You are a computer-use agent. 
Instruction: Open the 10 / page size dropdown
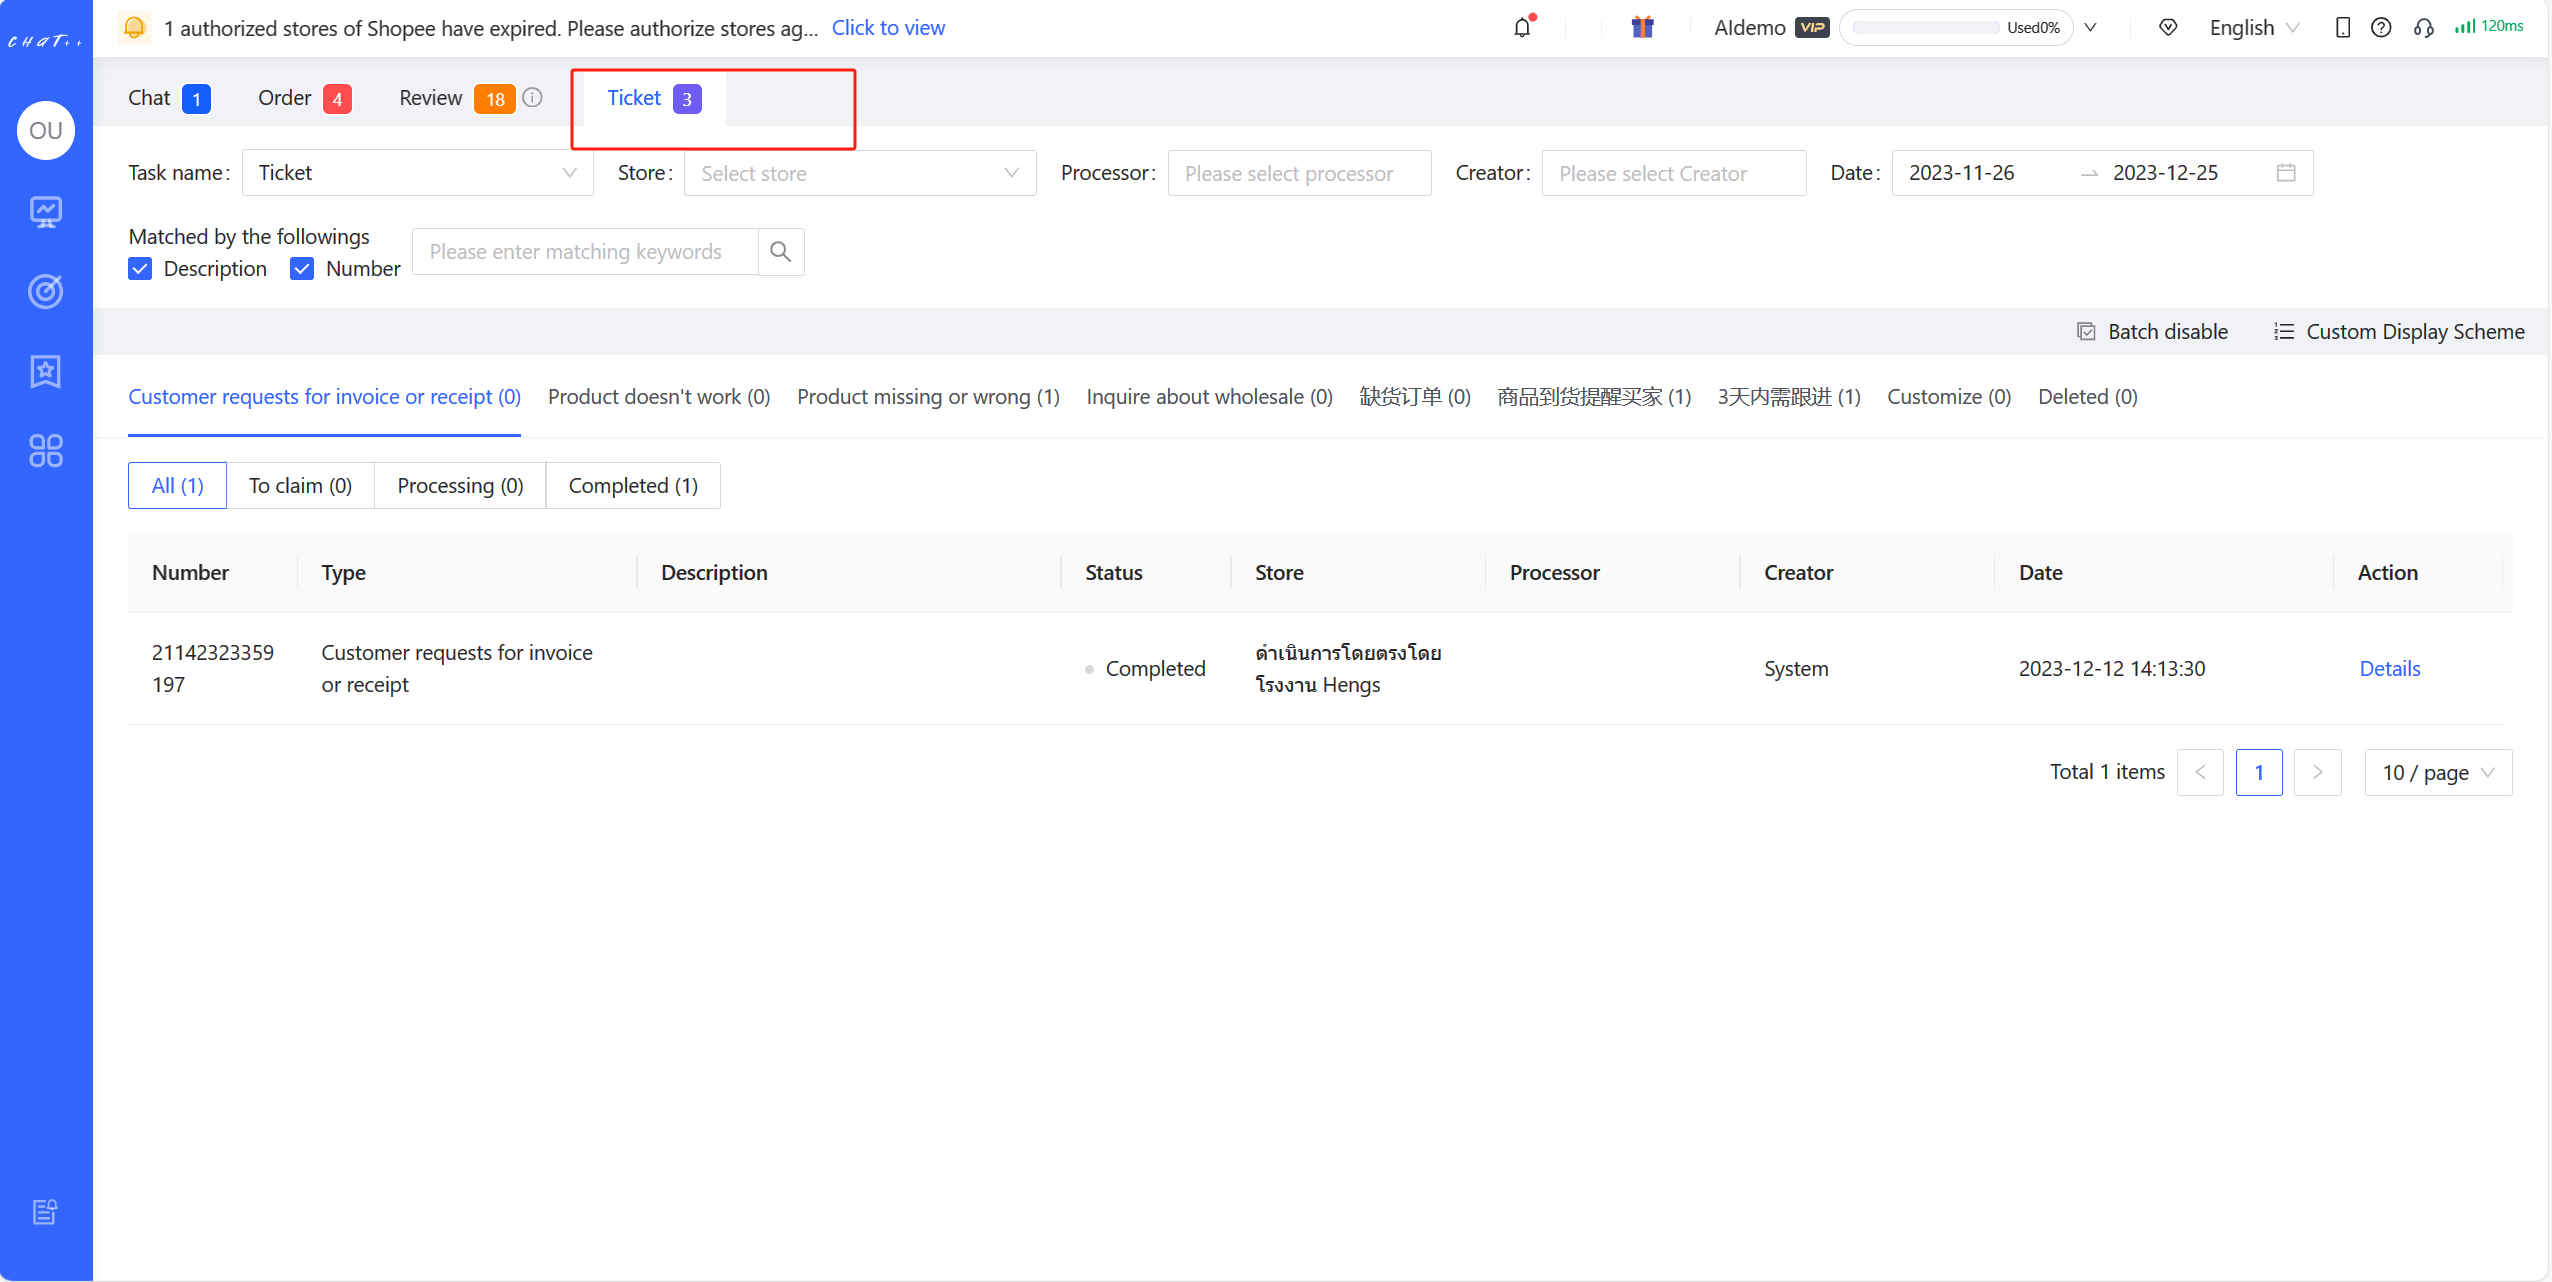point(2438,772)
